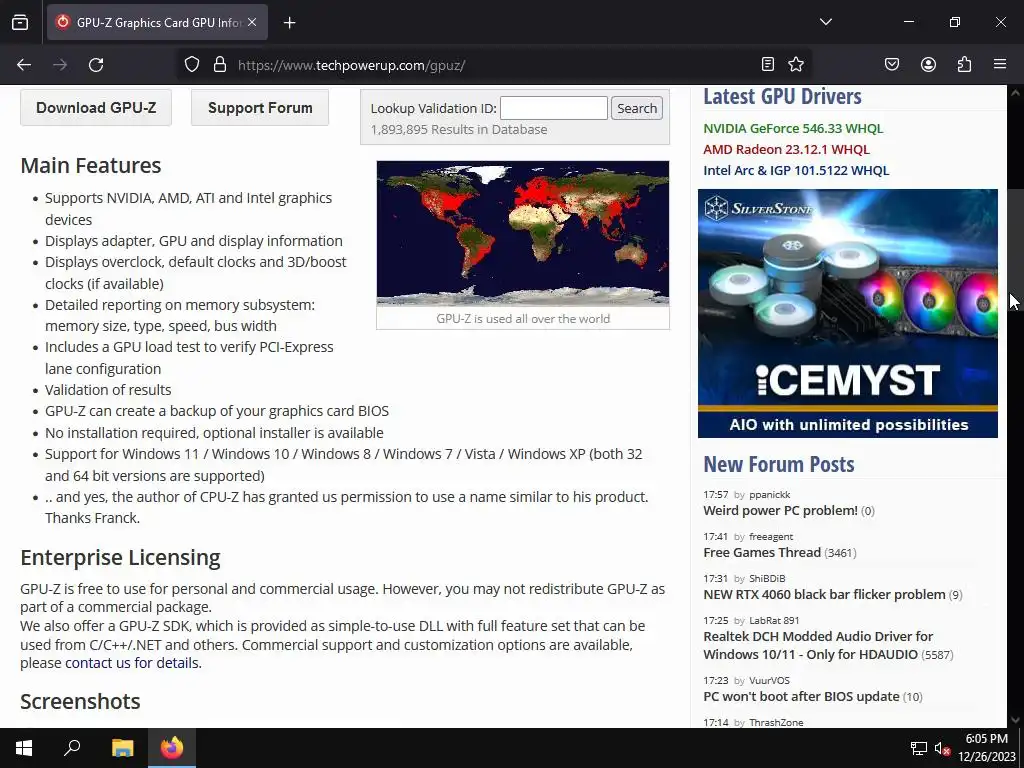The width and height of the screenshot is (1024, 768).
Task: Open the taskbar search magnifier
Action: (x=72, y=748)
